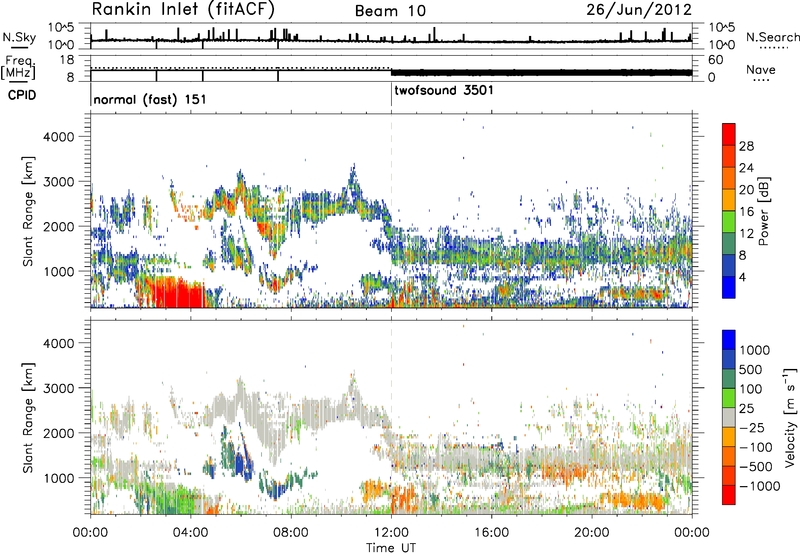The image size is (800, 554).
Task: Click the 'Nave' legend label
Action: (761, 70)
